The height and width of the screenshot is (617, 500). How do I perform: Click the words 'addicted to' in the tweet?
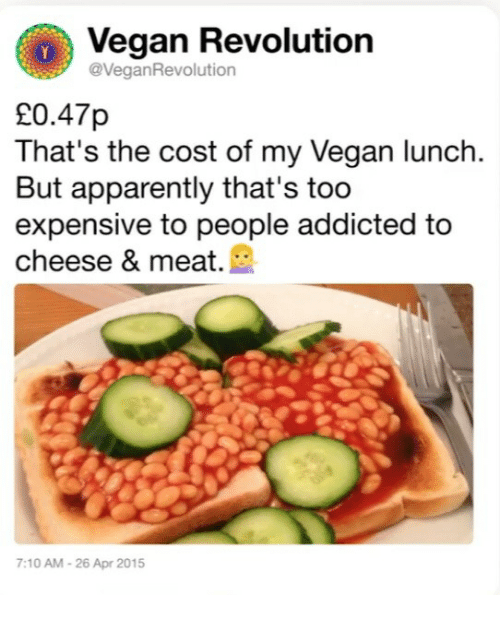click(374, 224)
